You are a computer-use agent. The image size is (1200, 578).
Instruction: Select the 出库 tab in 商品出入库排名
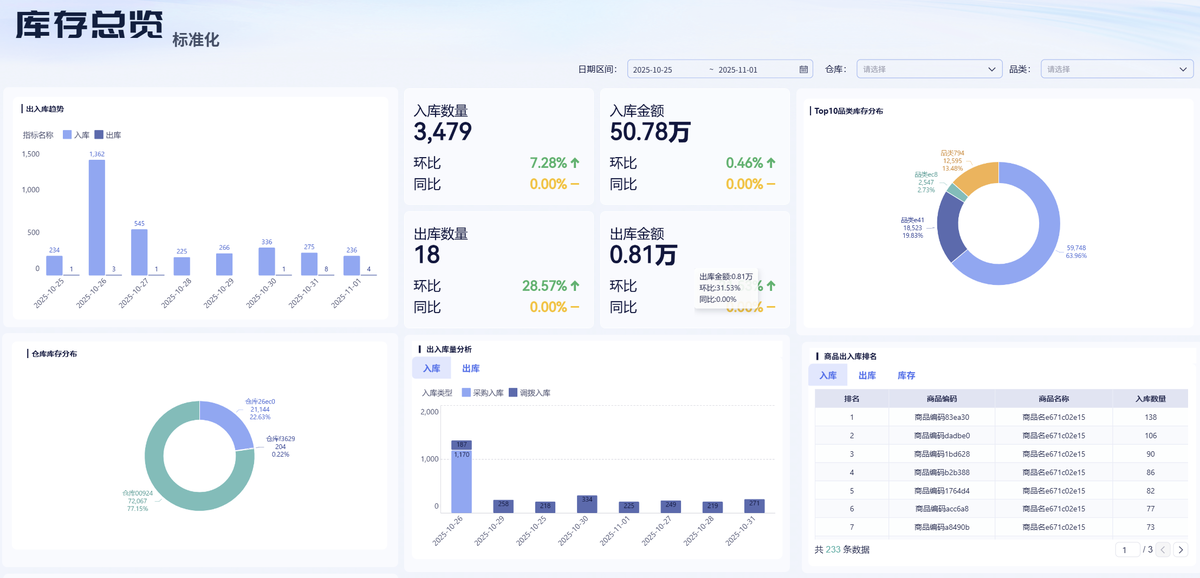tap(867, 375)
